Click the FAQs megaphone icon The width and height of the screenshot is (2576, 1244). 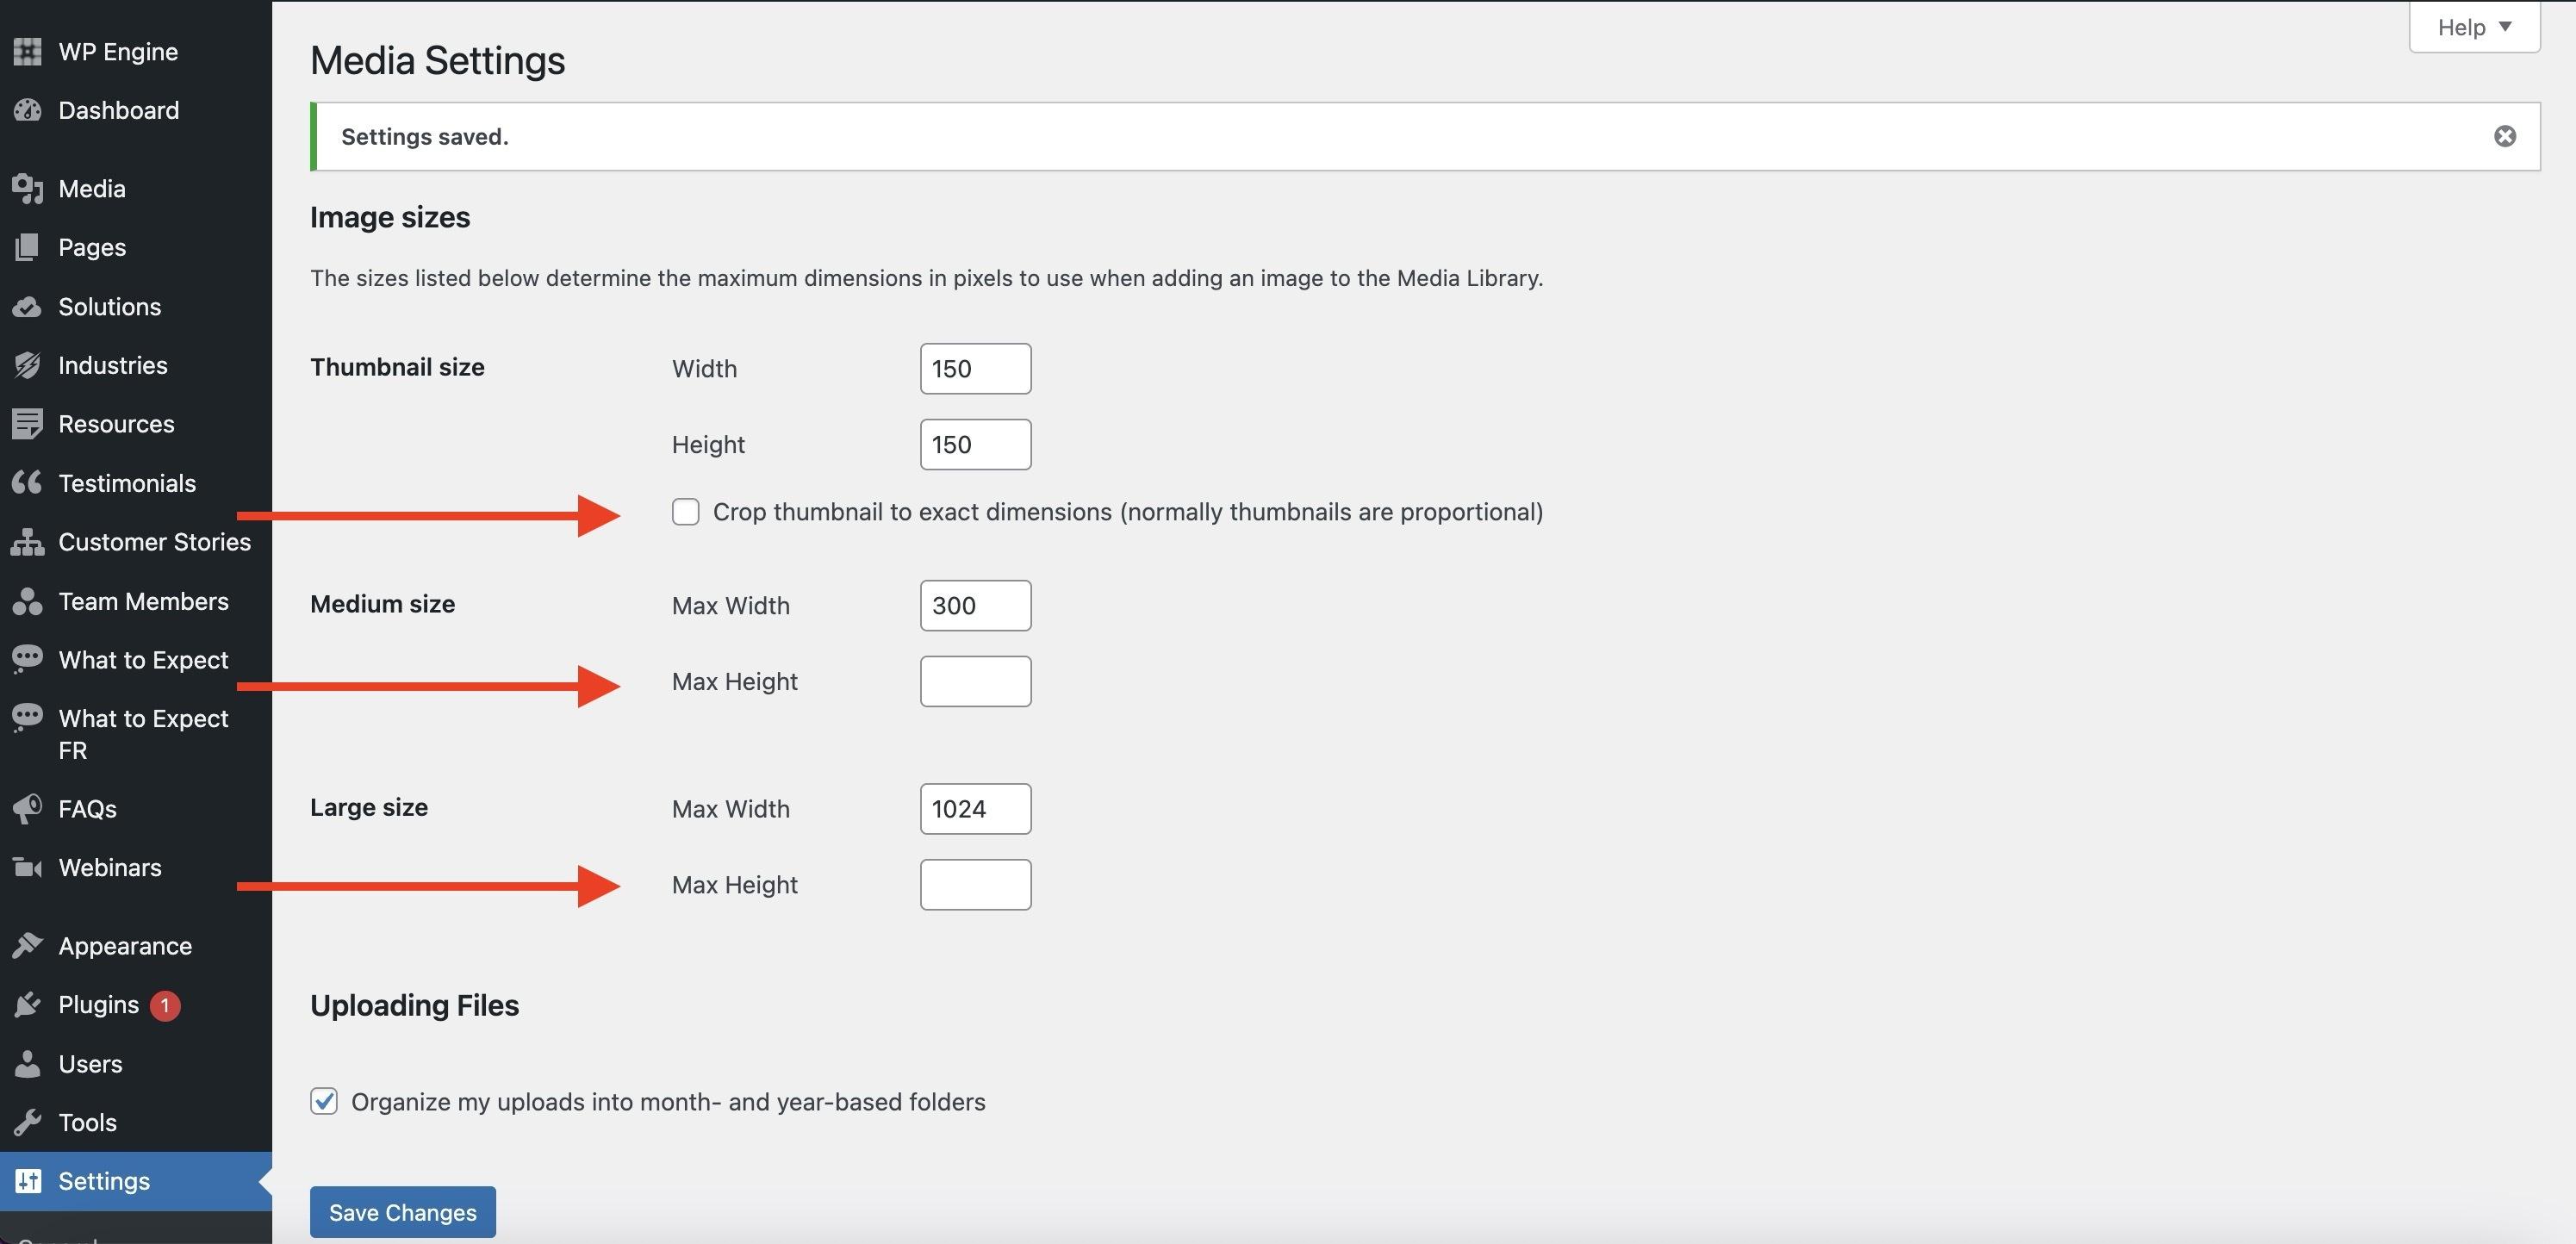click(x=27, y=808)
